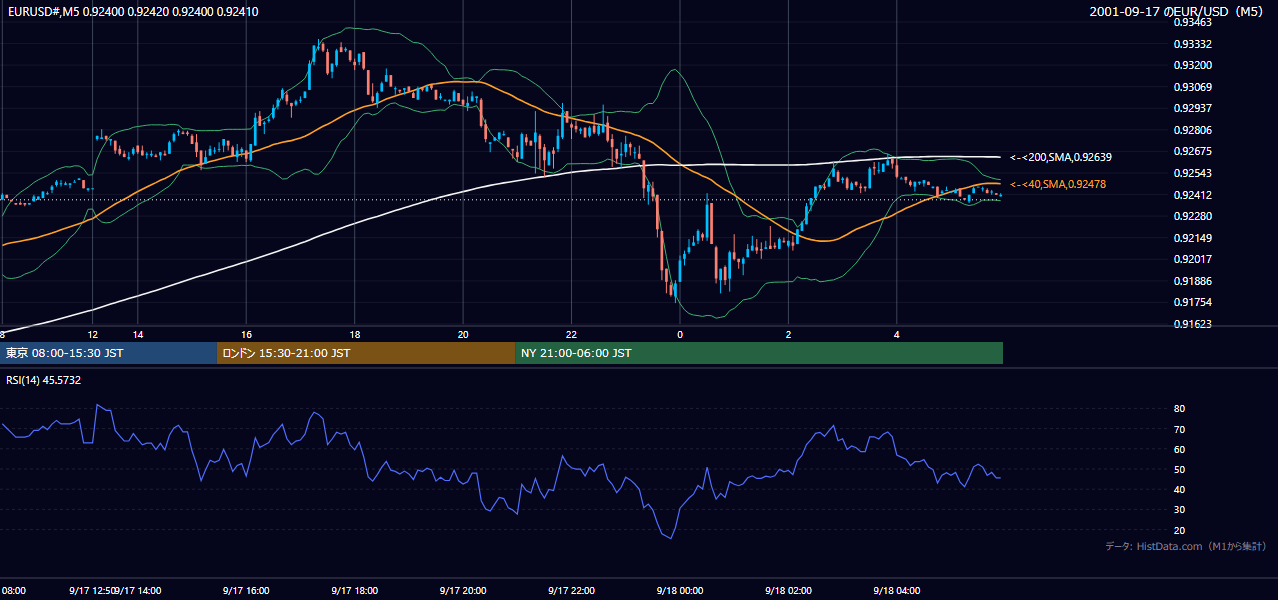Select the 東京 08:00-15:30 JST session bar
This screenshot has height=600, width=1278.
[108, 353]
